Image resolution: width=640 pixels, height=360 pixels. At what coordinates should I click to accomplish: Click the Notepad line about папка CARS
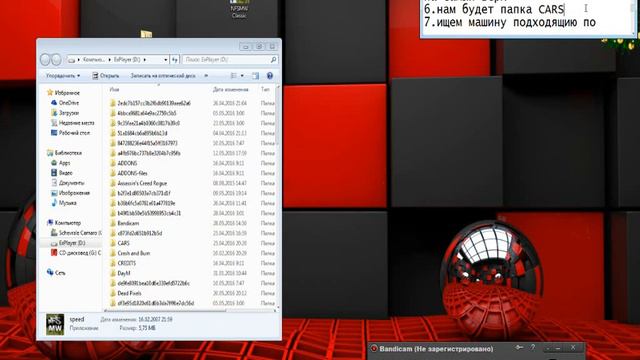click(494, 9)
